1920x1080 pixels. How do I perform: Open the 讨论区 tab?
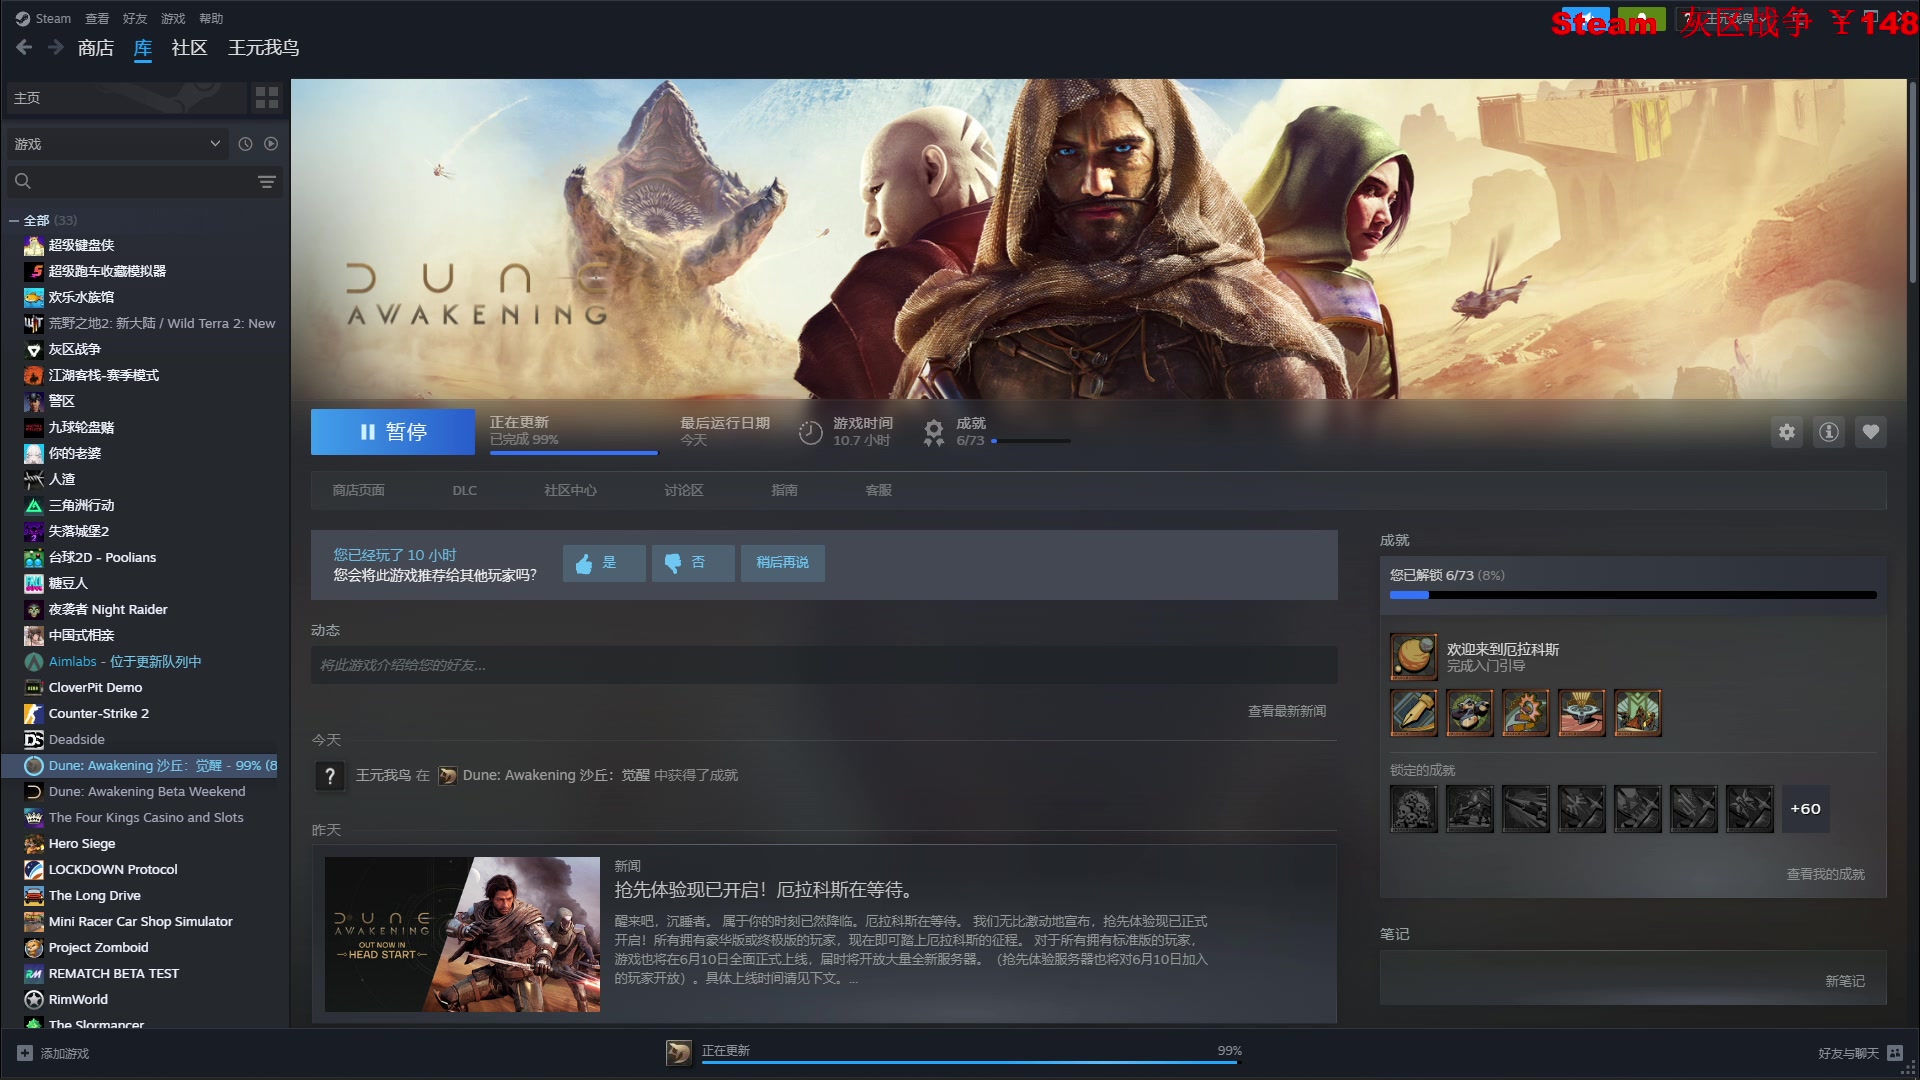[x=684, y=490]
